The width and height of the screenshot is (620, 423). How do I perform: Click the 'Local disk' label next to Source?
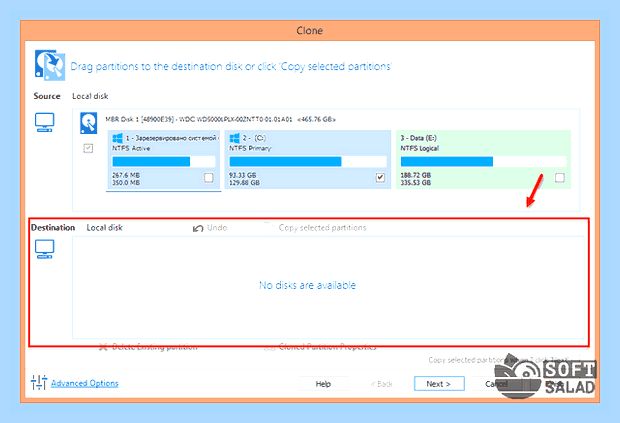click(x=90, y=96)
